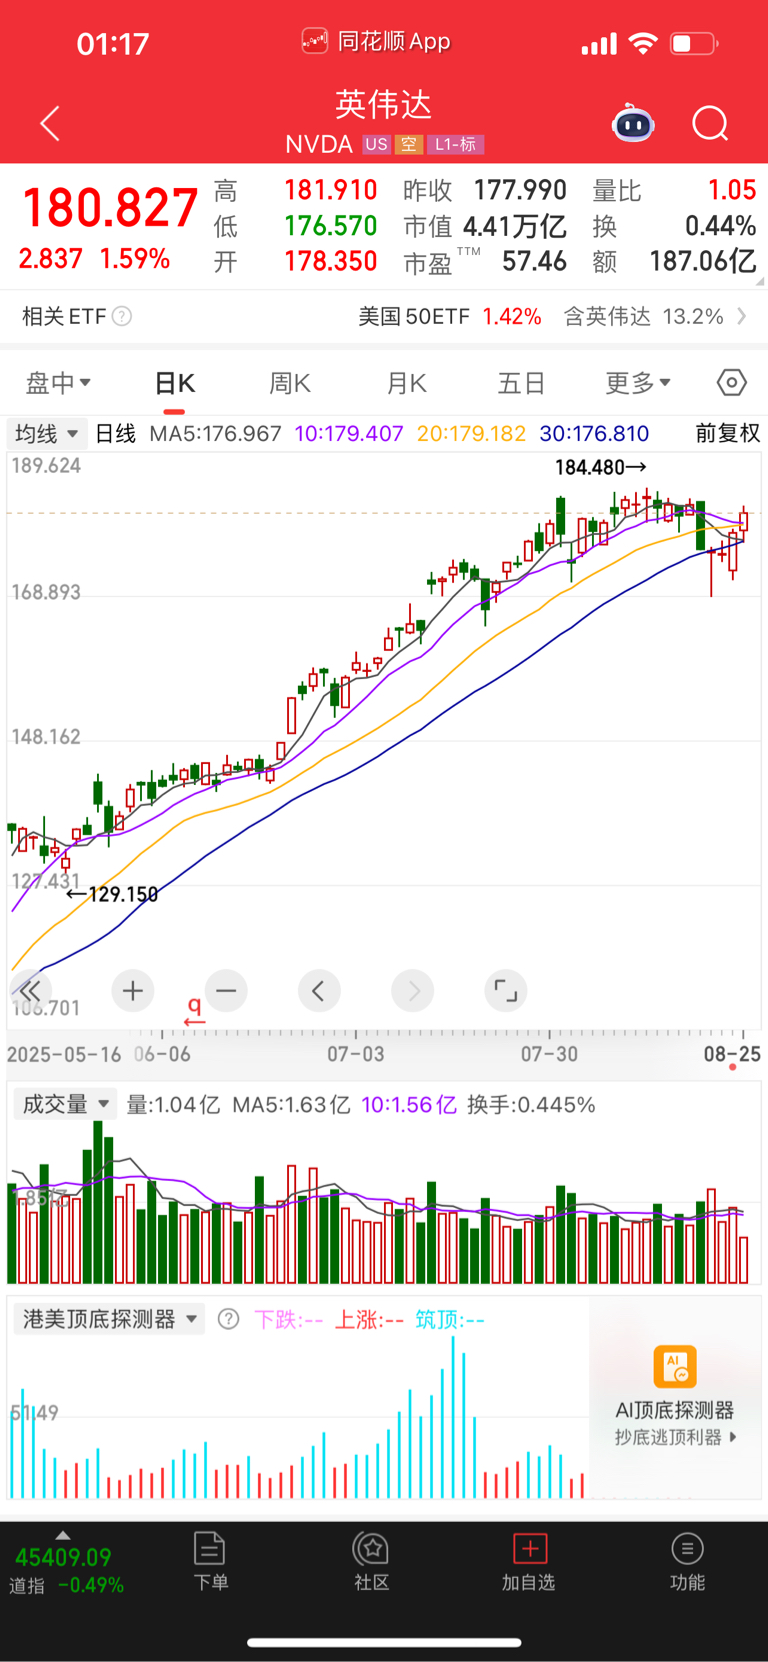Tap blue MA 30:176.810 value
The width and height of the screenshot is (768, 1662).
[x=594, y=434]
